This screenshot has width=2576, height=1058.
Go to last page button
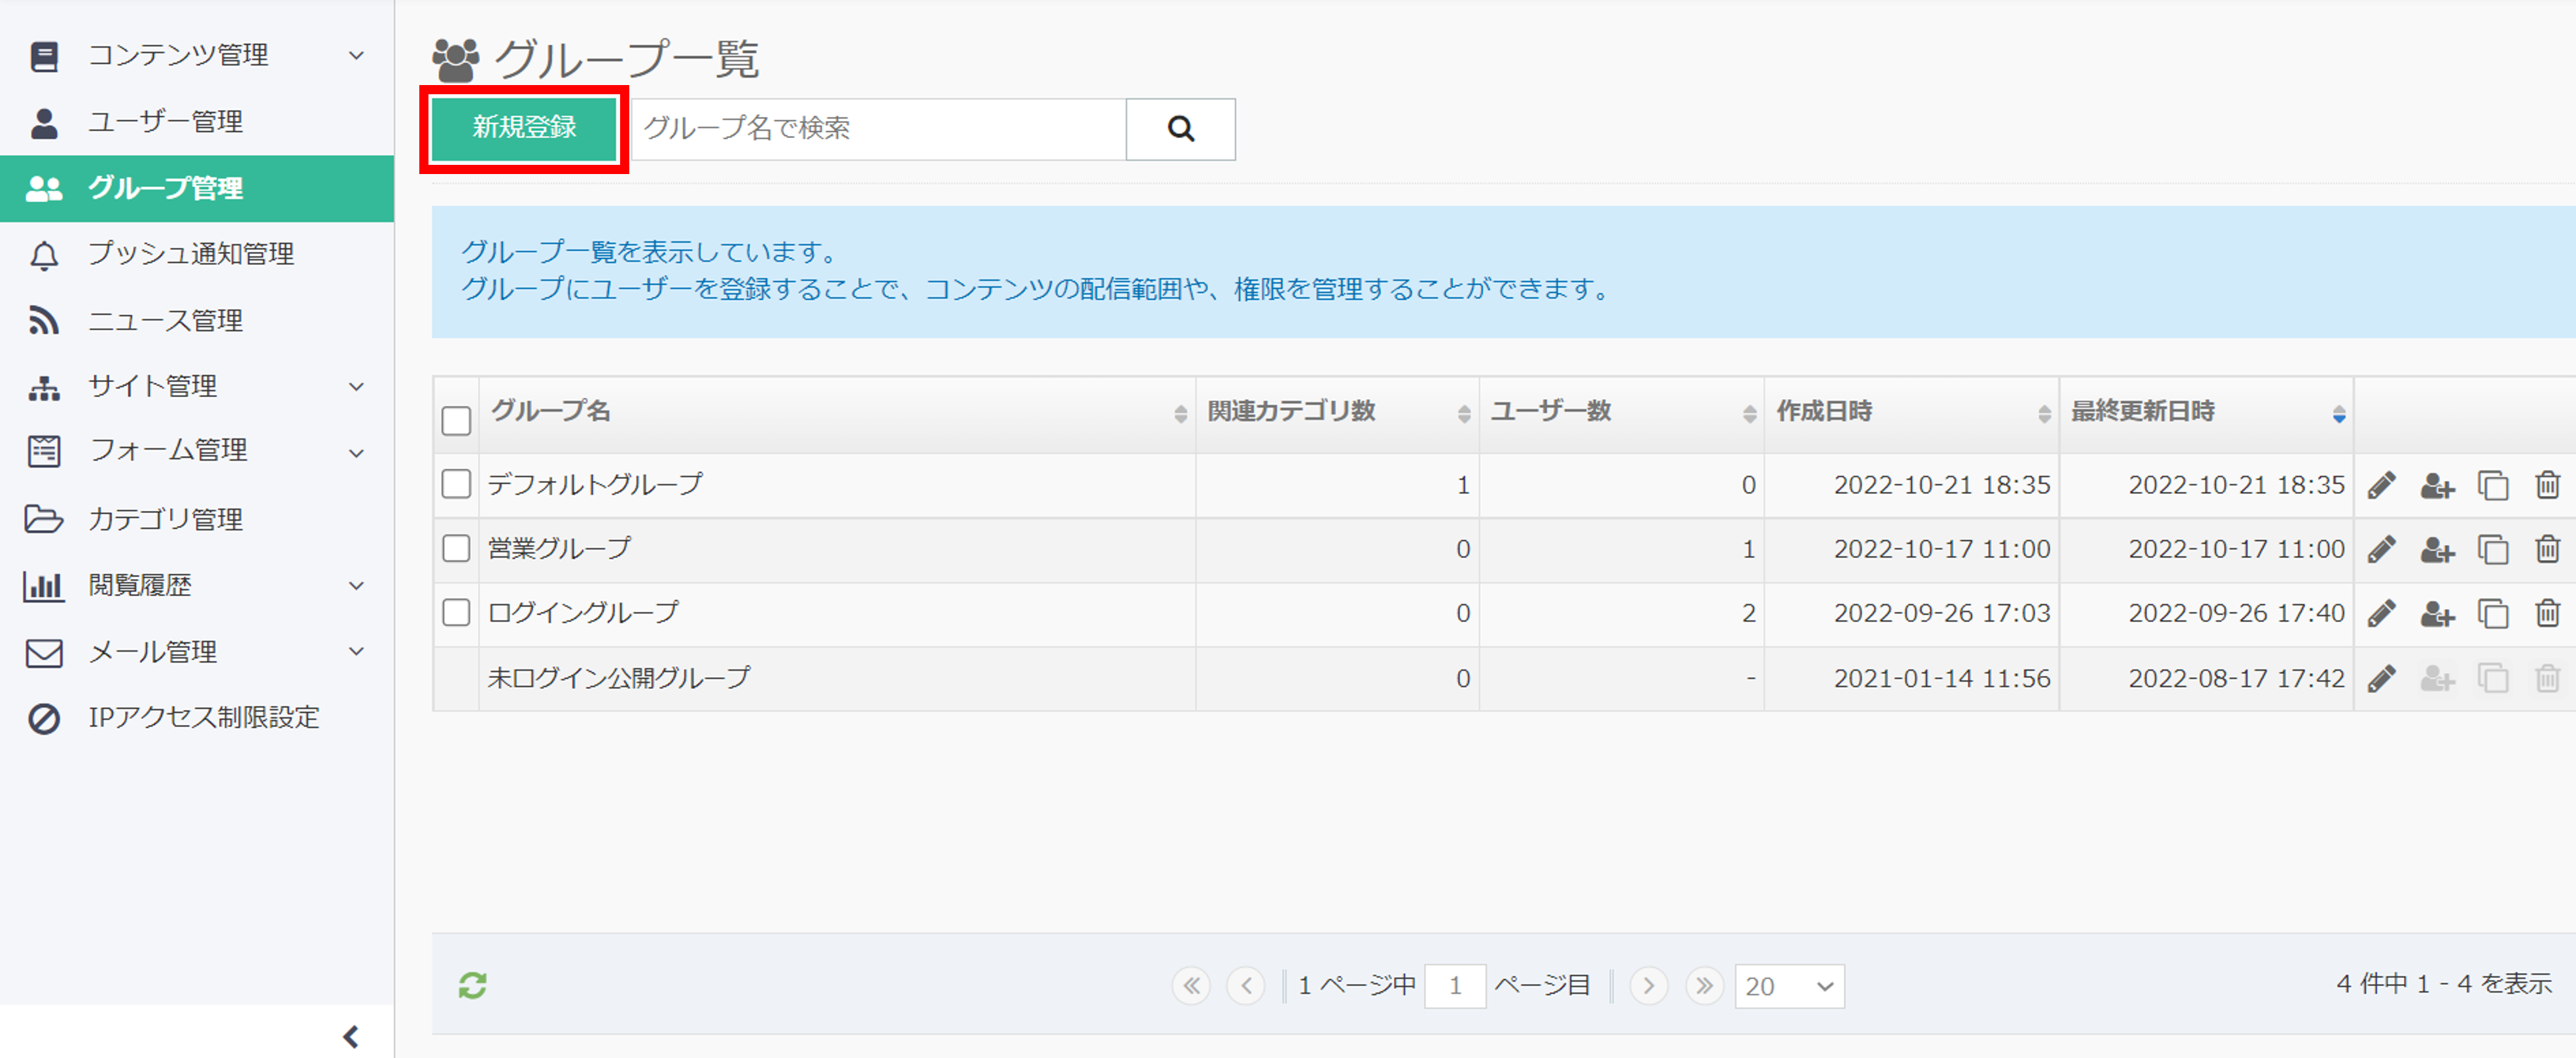coord(1704,986)
